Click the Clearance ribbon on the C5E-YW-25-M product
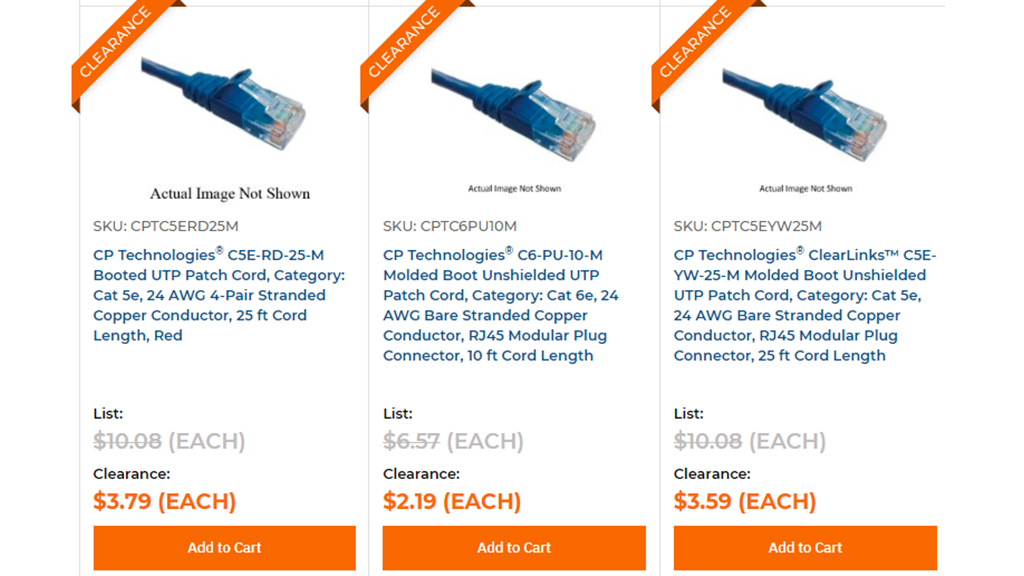Viewport: 1024px width, 576px height. pyautogui.click(x=695, y=44)
